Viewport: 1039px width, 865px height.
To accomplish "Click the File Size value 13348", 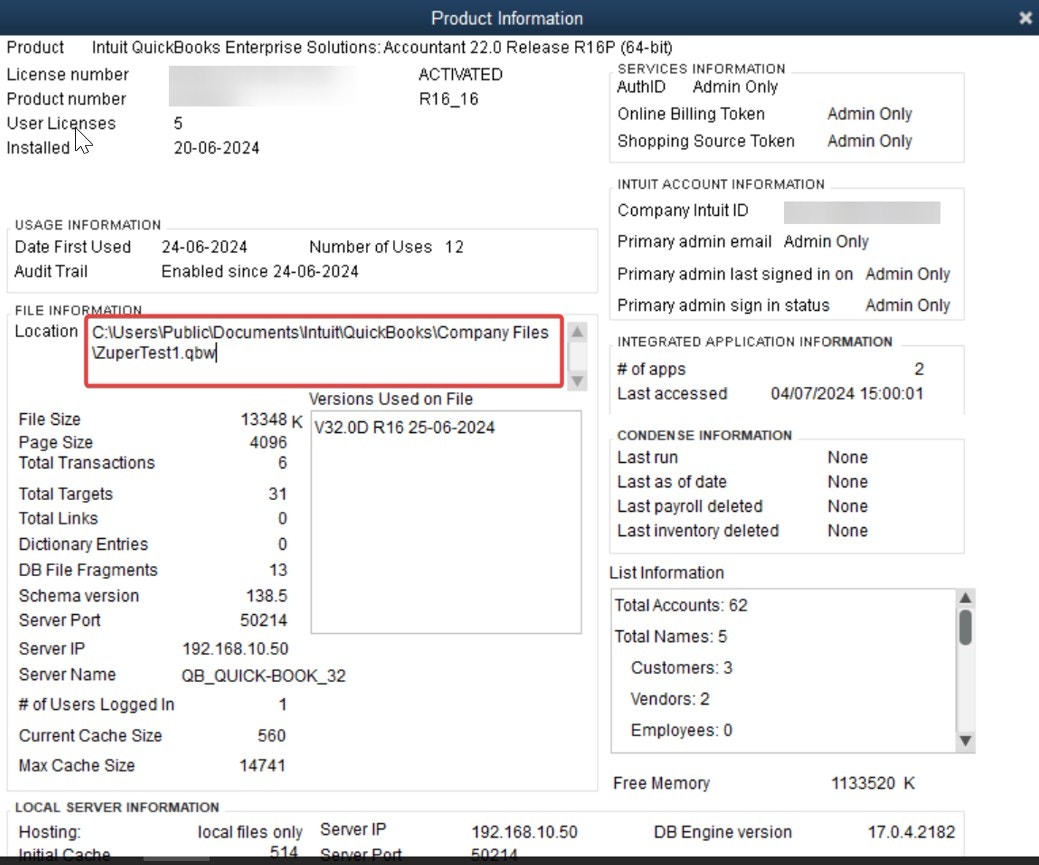I will coord(264,420).
